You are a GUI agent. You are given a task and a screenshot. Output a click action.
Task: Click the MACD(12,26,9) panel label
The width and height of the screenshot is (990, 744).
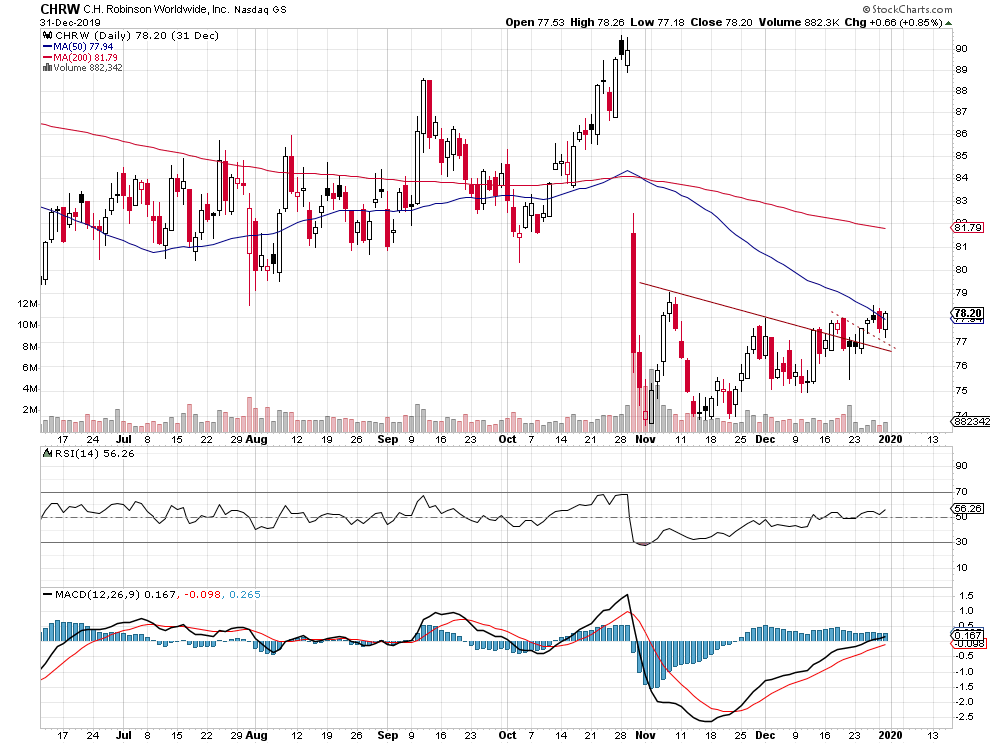tap(97, 594)
